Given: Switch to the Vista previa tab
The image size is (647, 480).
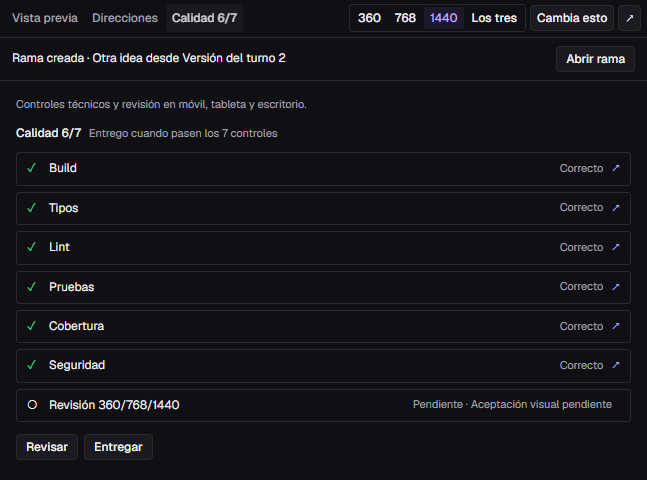Looking at the screenshot, I should [x=45, y=18].
